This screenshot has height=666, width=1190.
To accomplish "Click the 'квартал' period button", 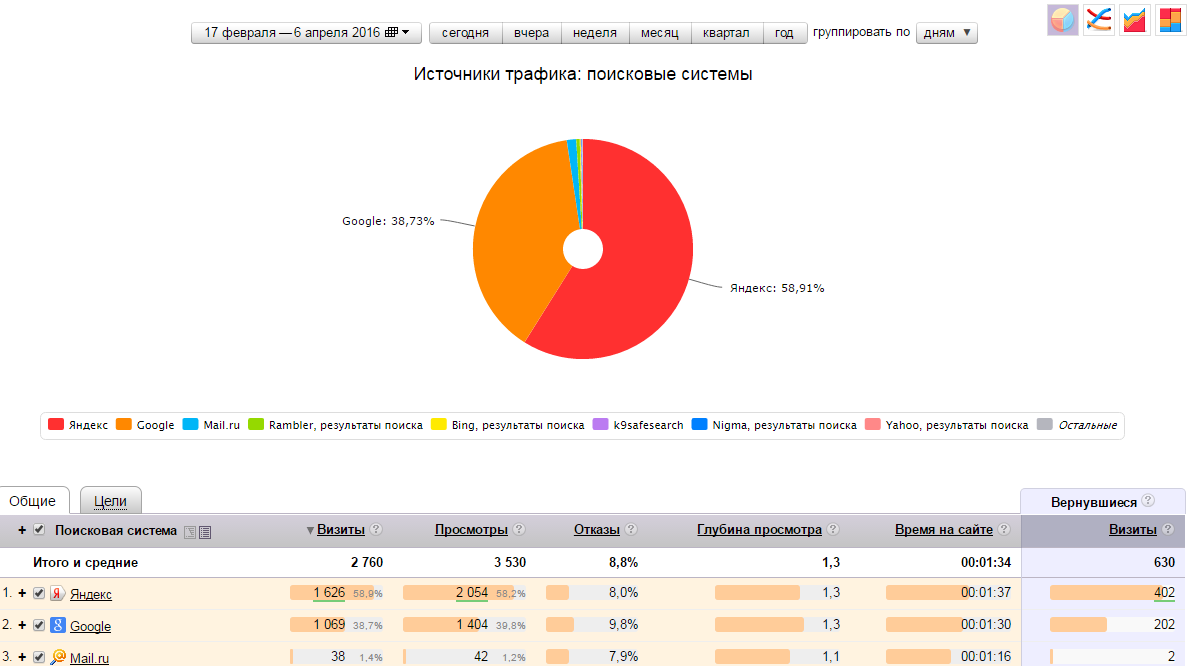I will (x=725, y=33).
